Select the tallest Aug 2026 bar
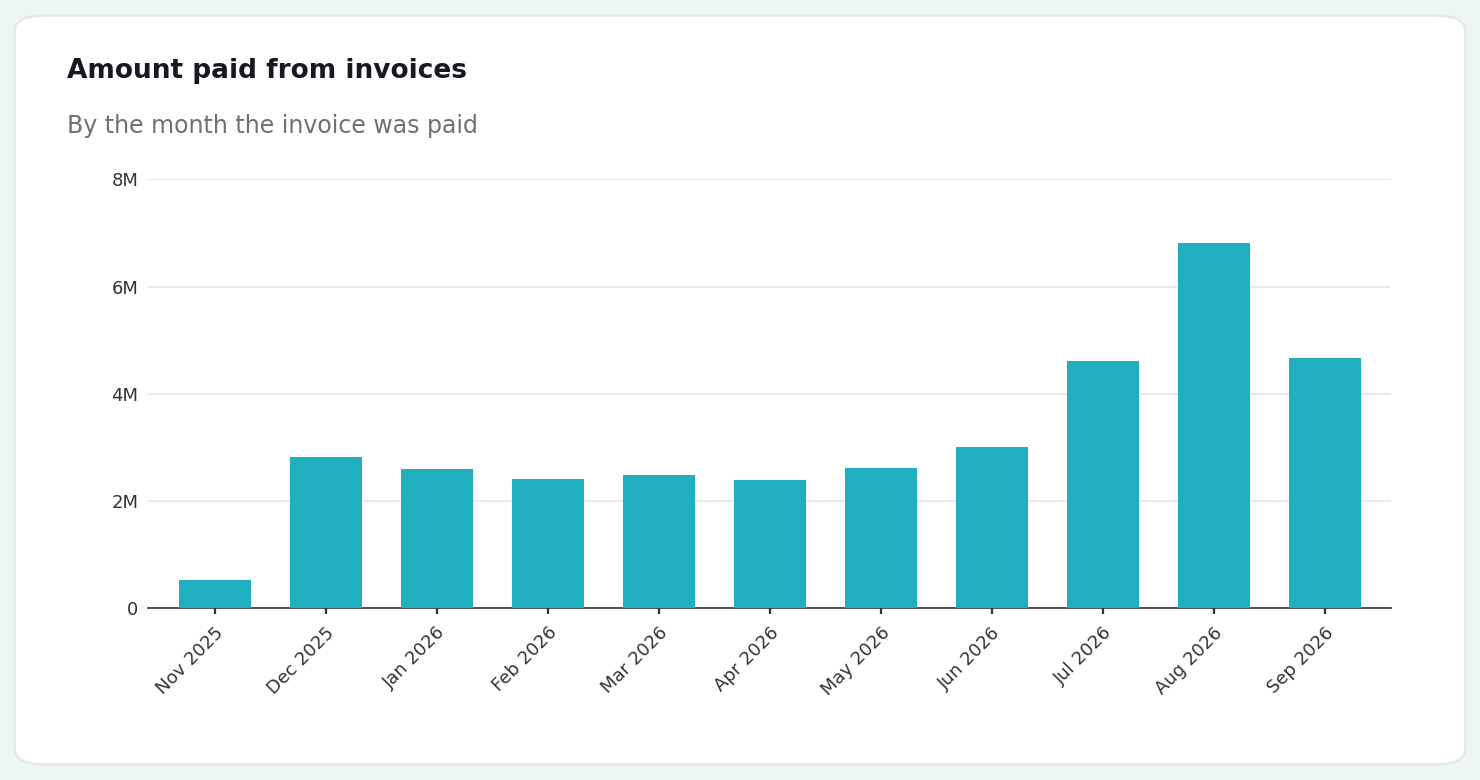1480x780 pixels. coord(1214,425)
